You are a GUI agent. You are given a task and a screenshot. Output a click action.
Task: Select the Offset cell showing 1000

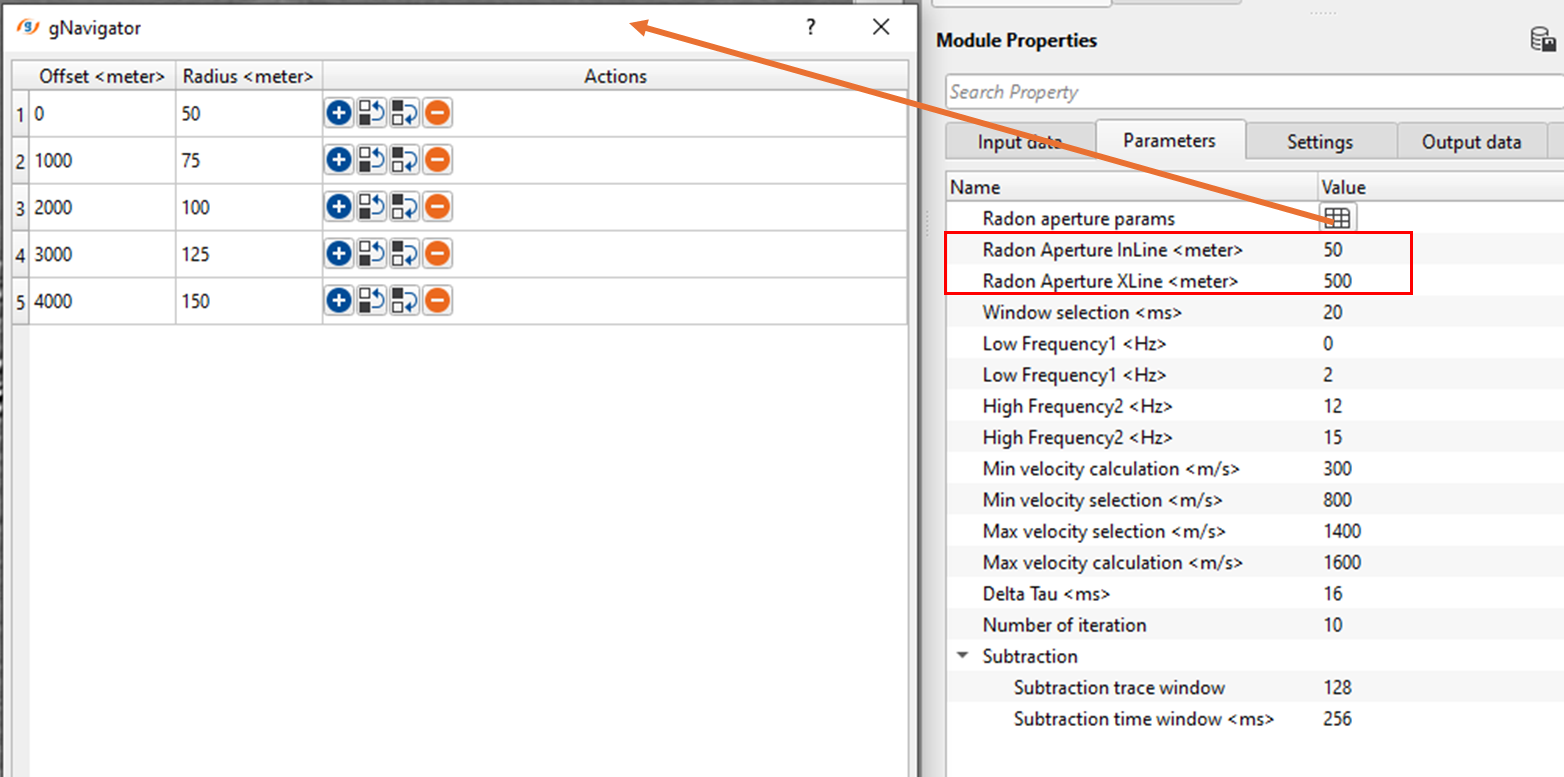click(102, 161)
